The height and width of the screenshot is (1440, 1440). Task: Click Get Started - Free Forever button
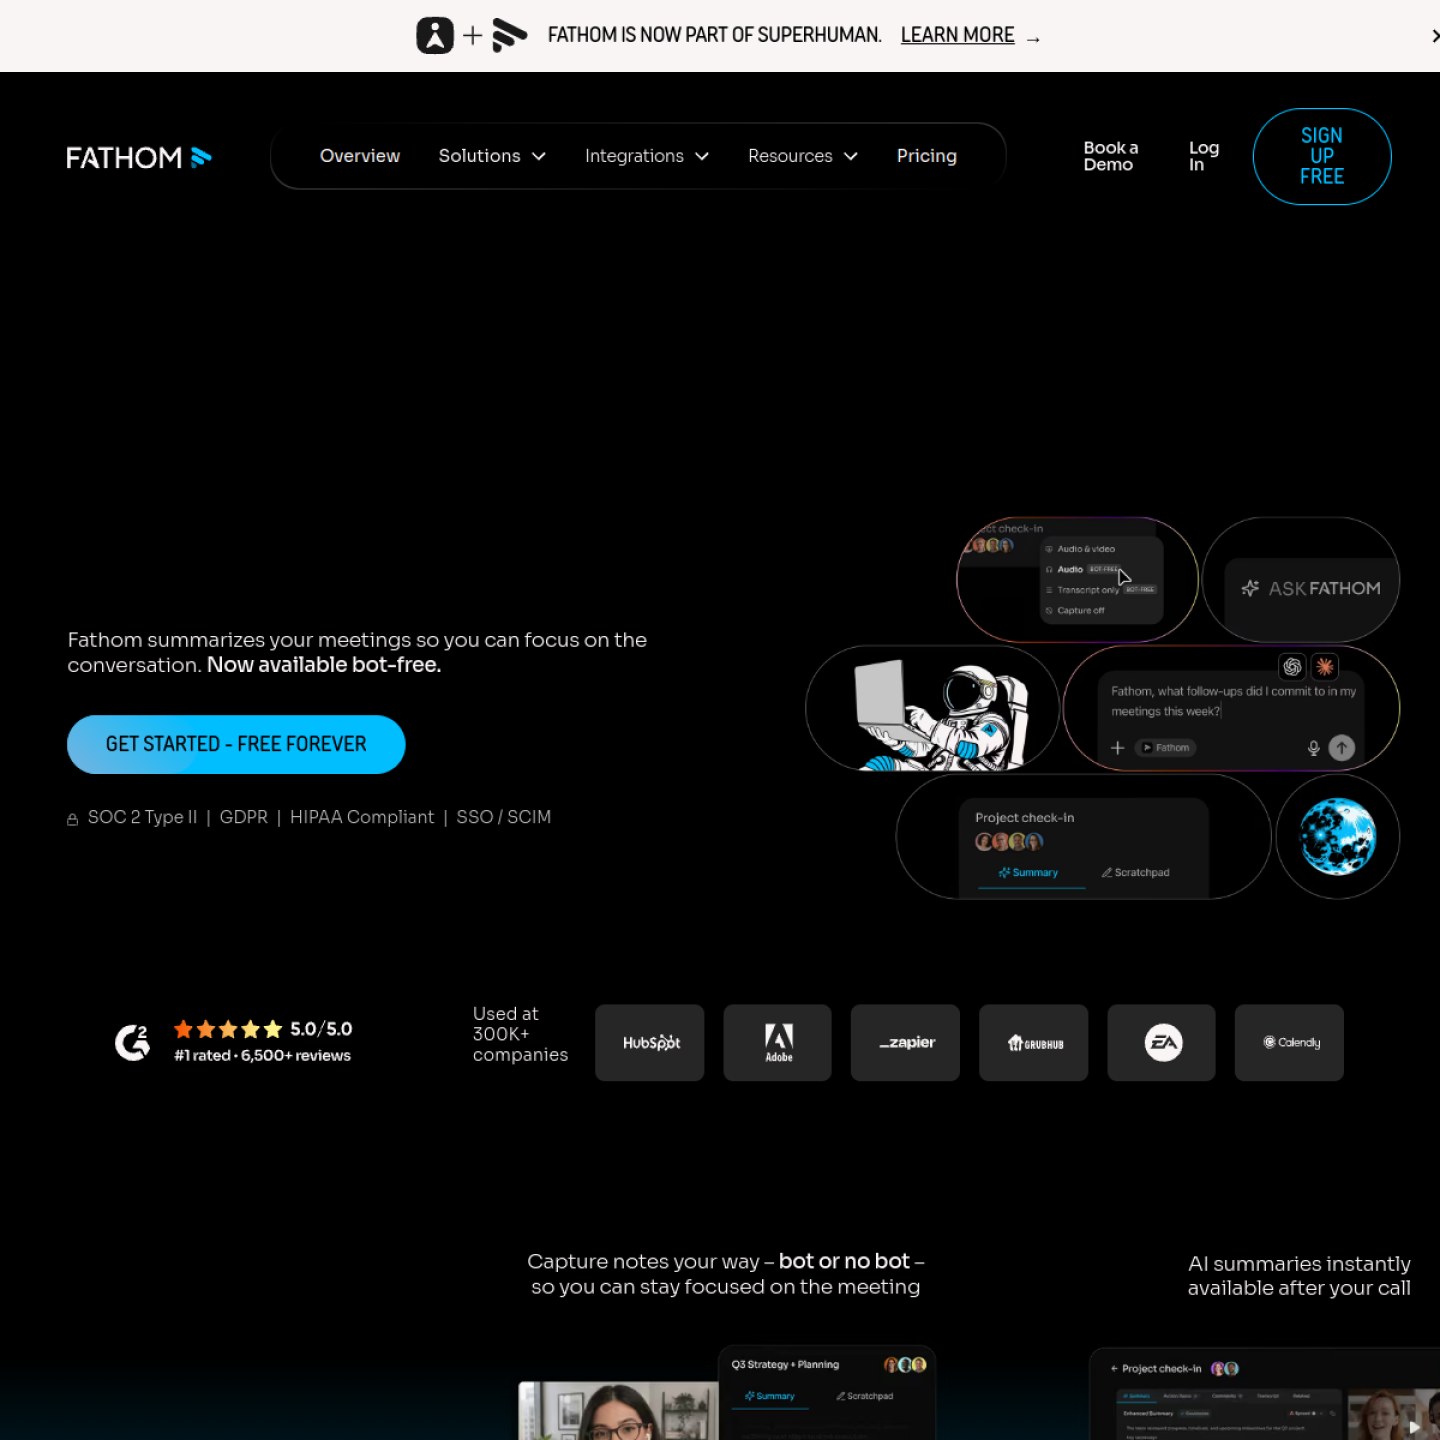pyautogui.click(x=236, y=744)
